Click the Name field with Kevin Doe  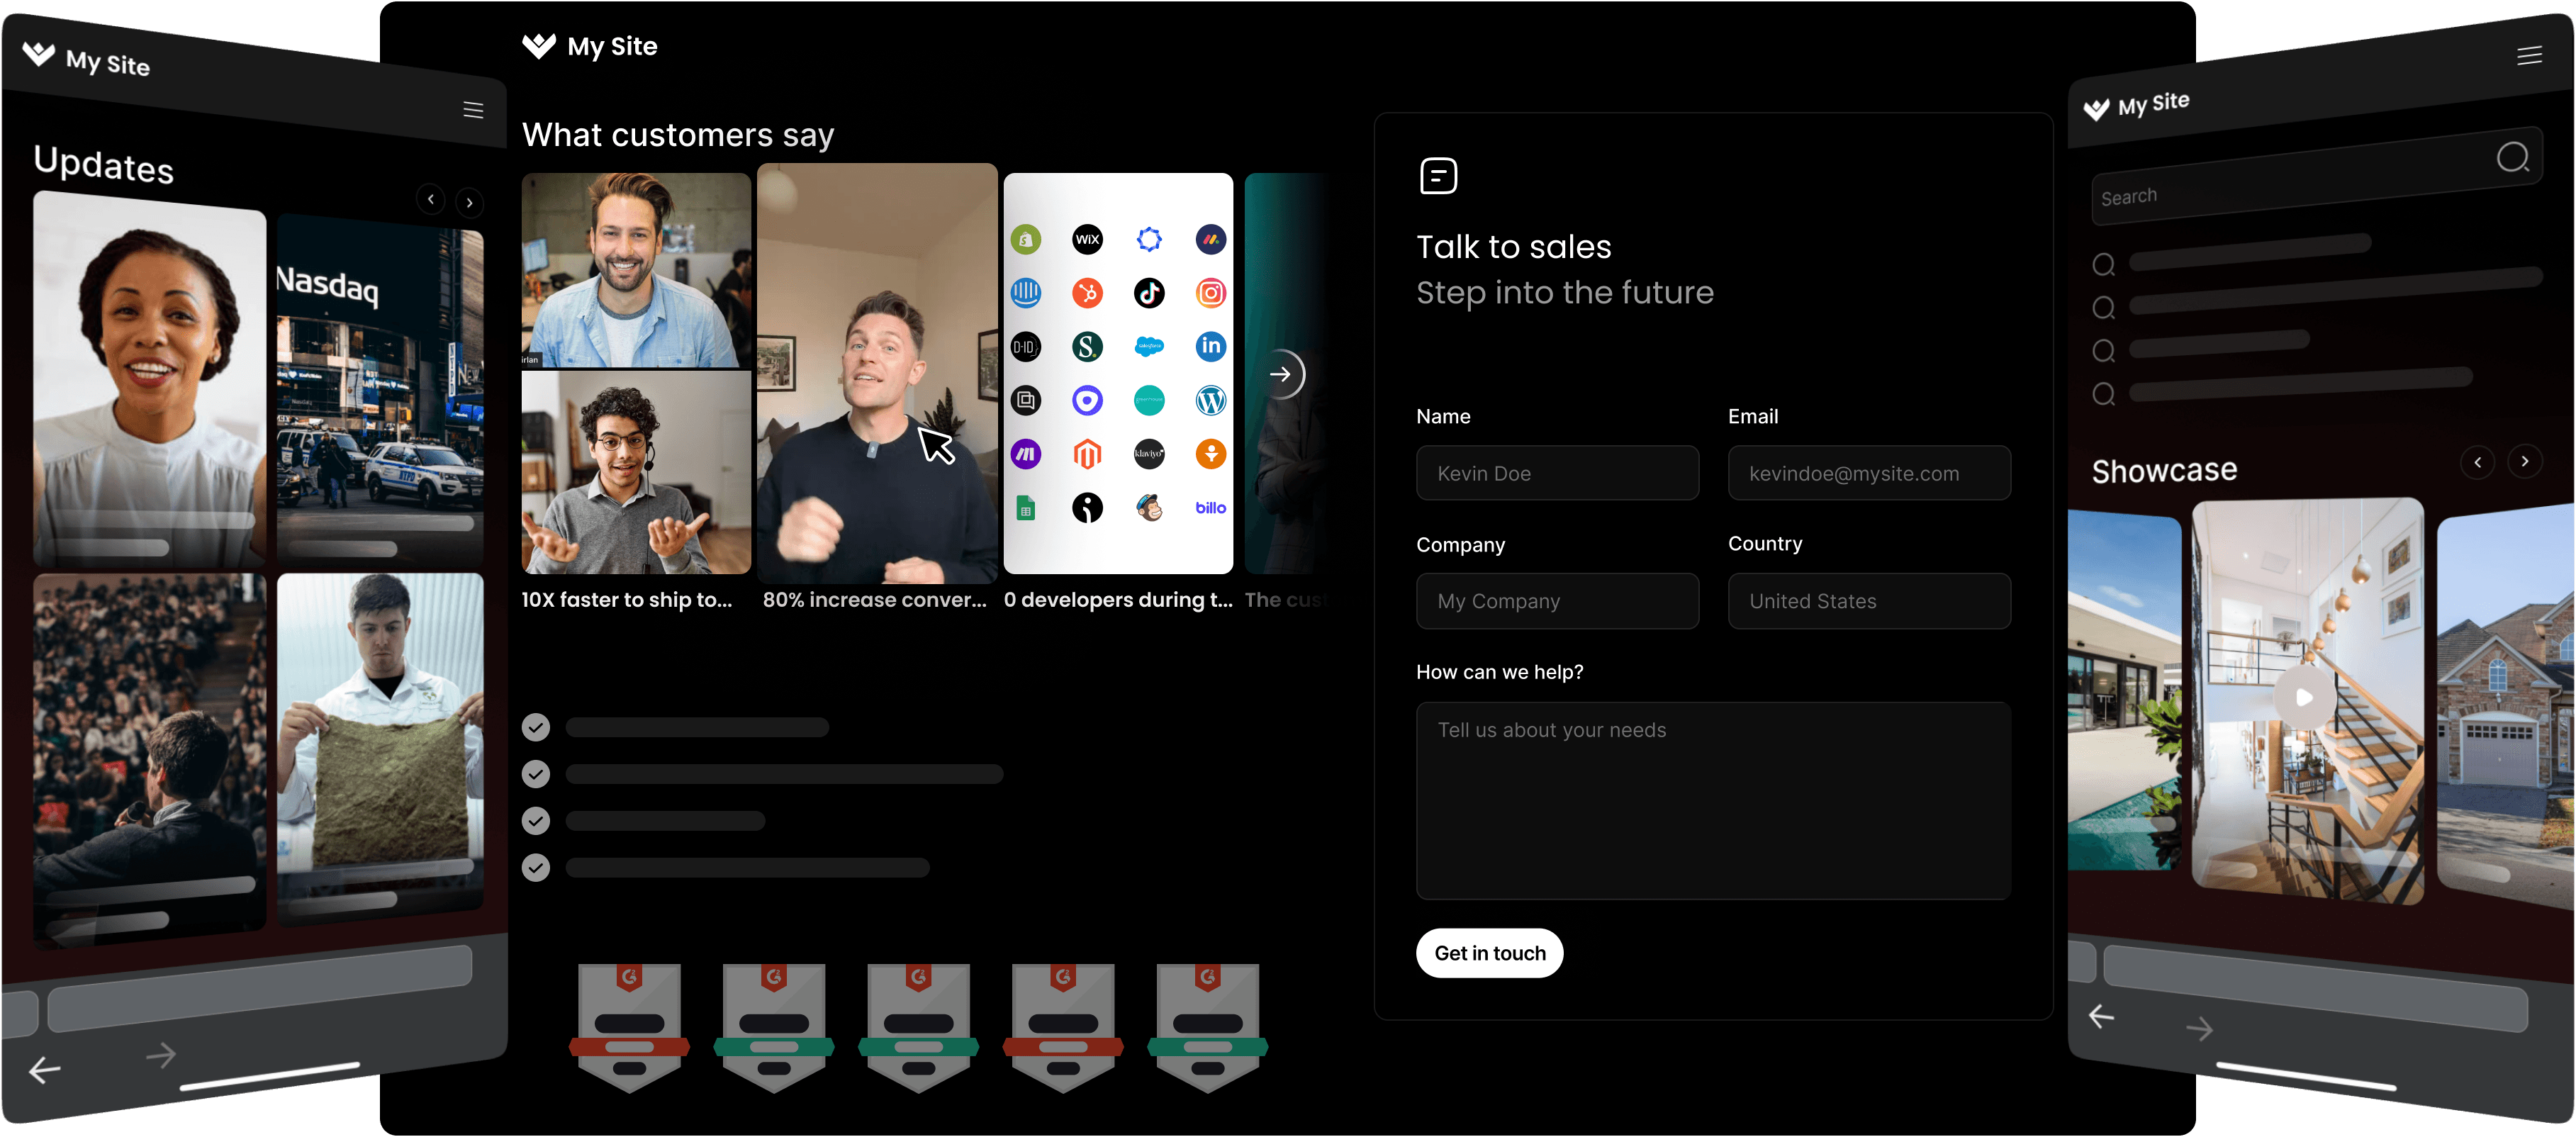pyautogui.click(x=1557, y=473)
